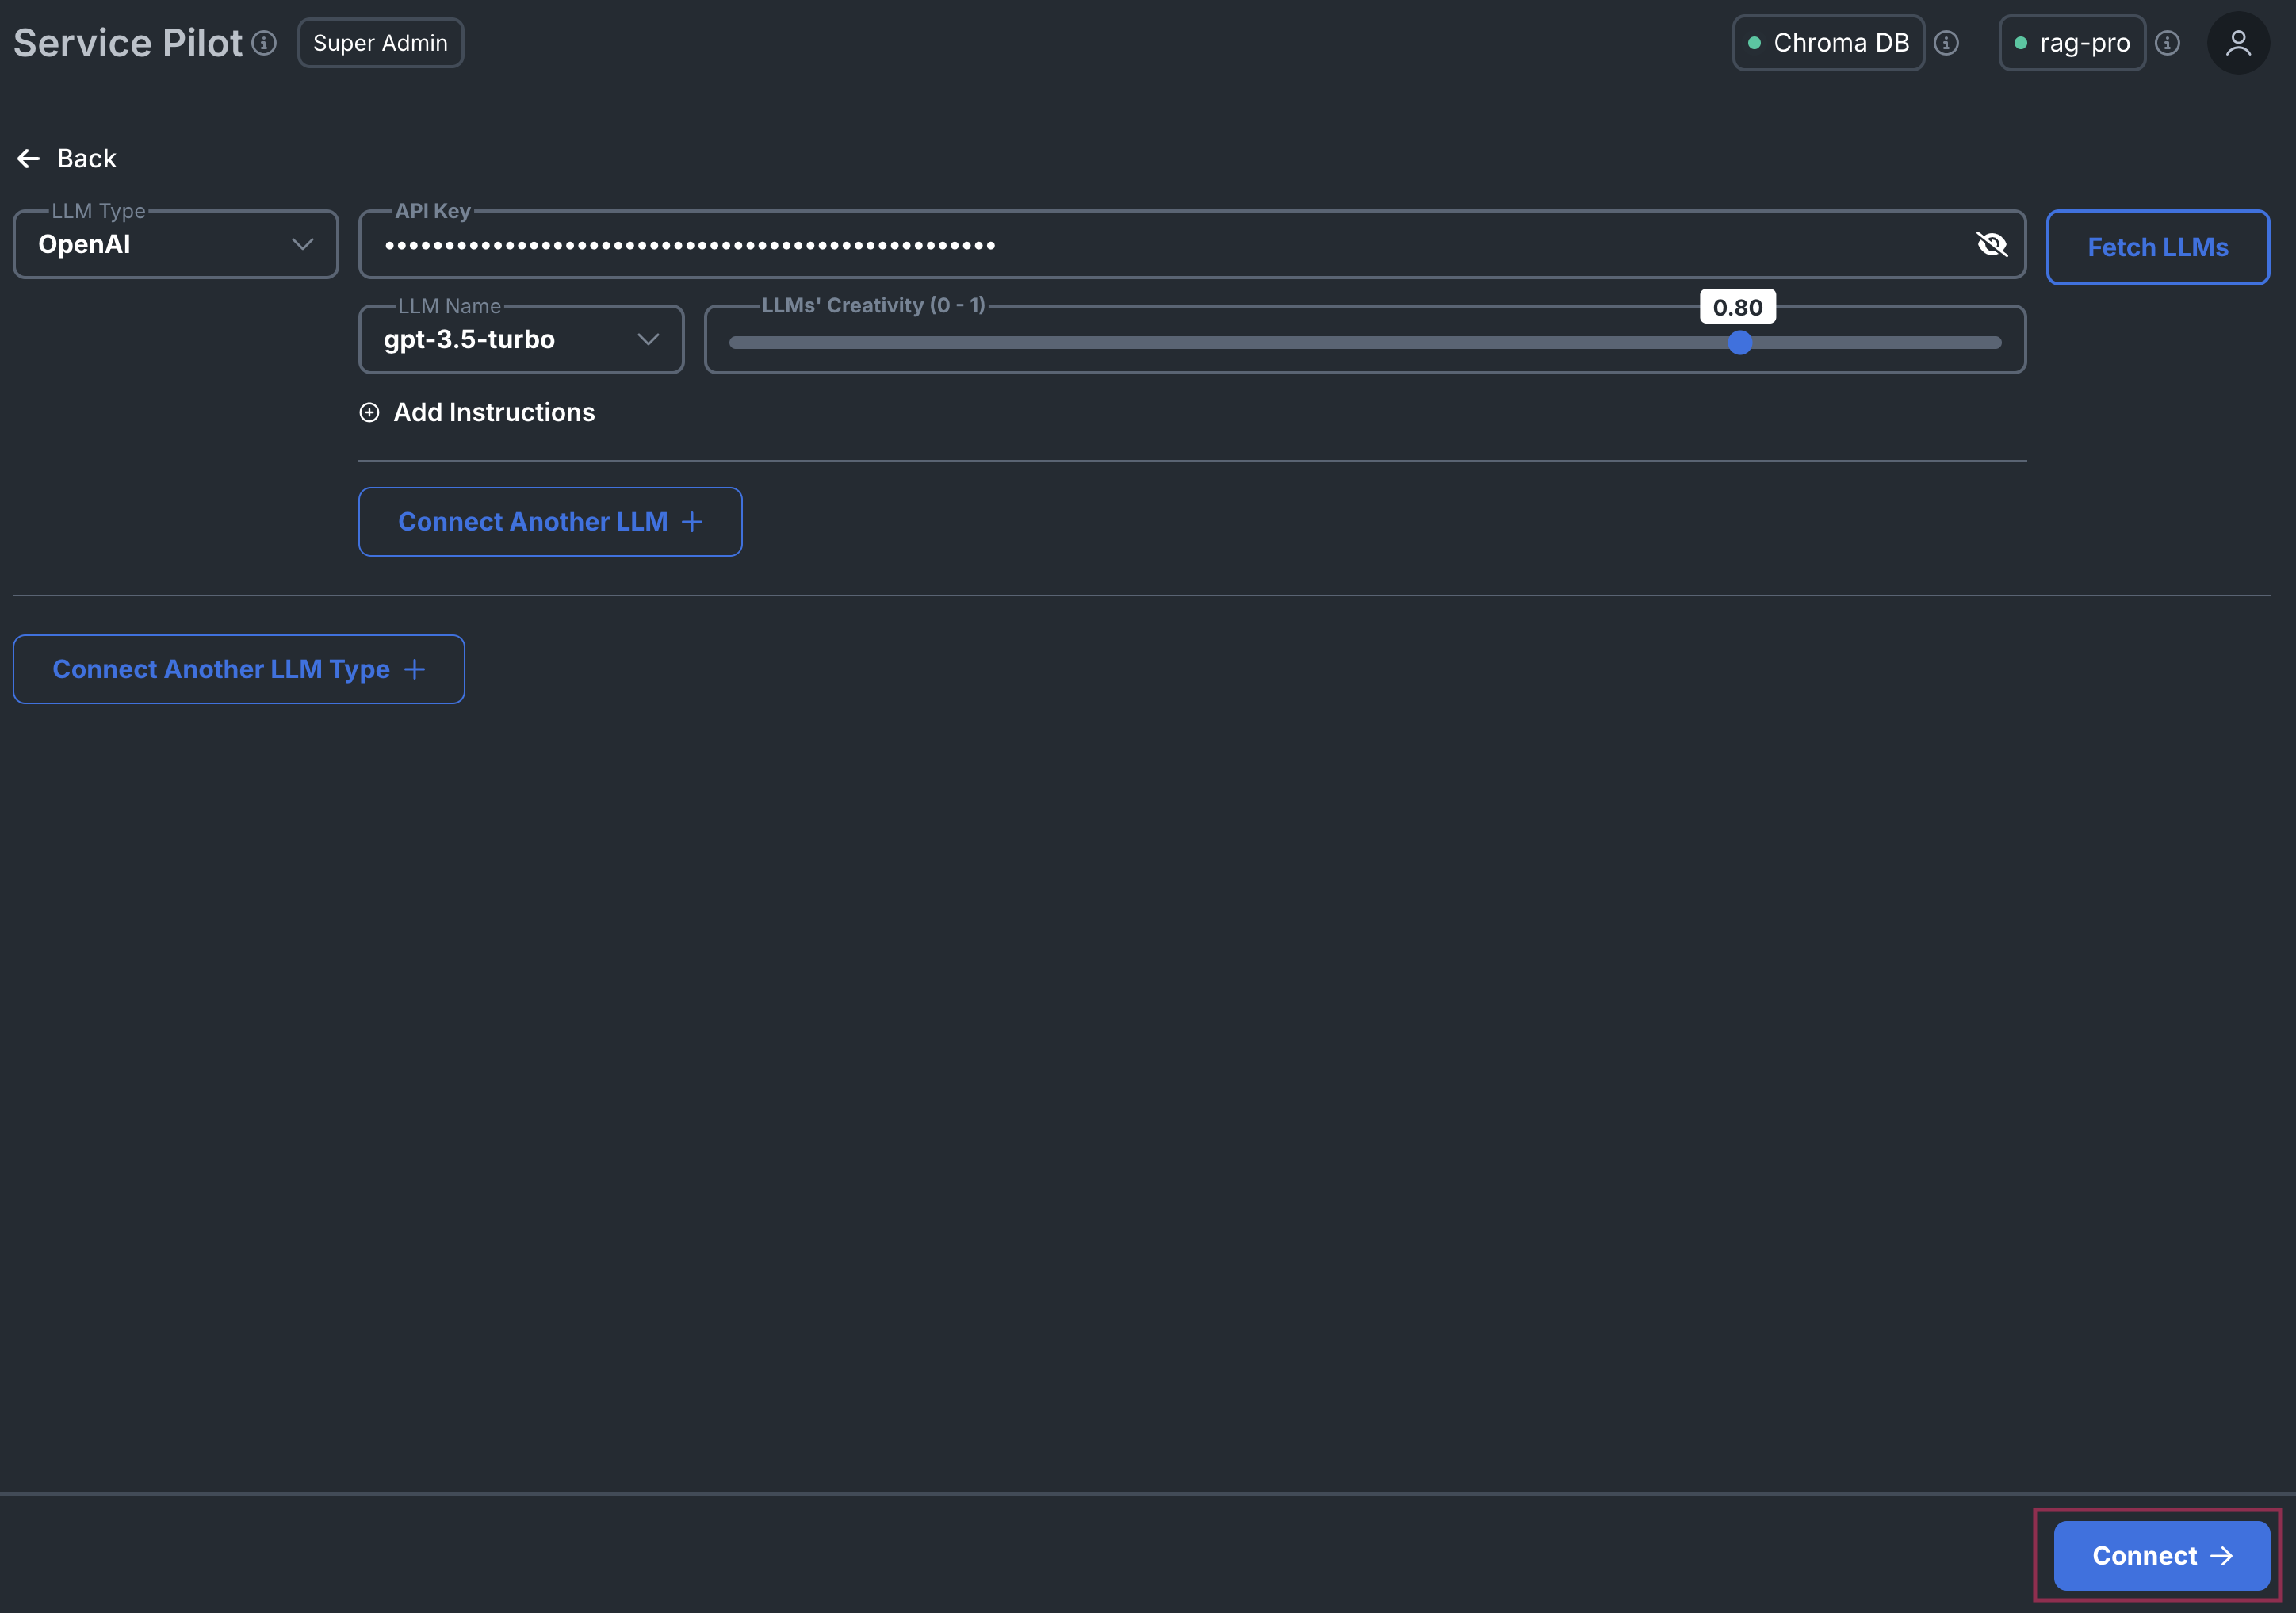Click the Back text link
2296x1613 pixels.
coord(87,159)
